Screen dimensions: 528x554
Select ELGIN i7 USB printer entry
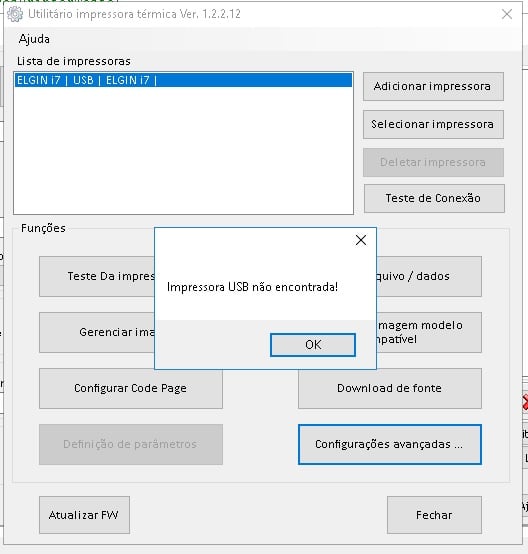click(x=183, y=80)
